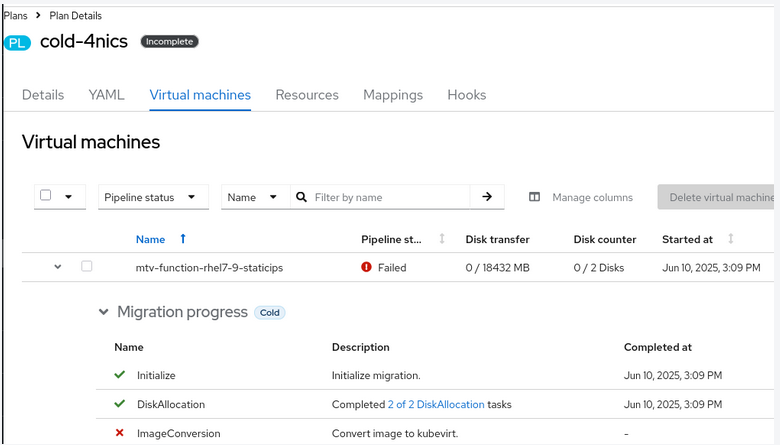
Task: Click the red Failed status icon
Action: click(x=367, y=268)
